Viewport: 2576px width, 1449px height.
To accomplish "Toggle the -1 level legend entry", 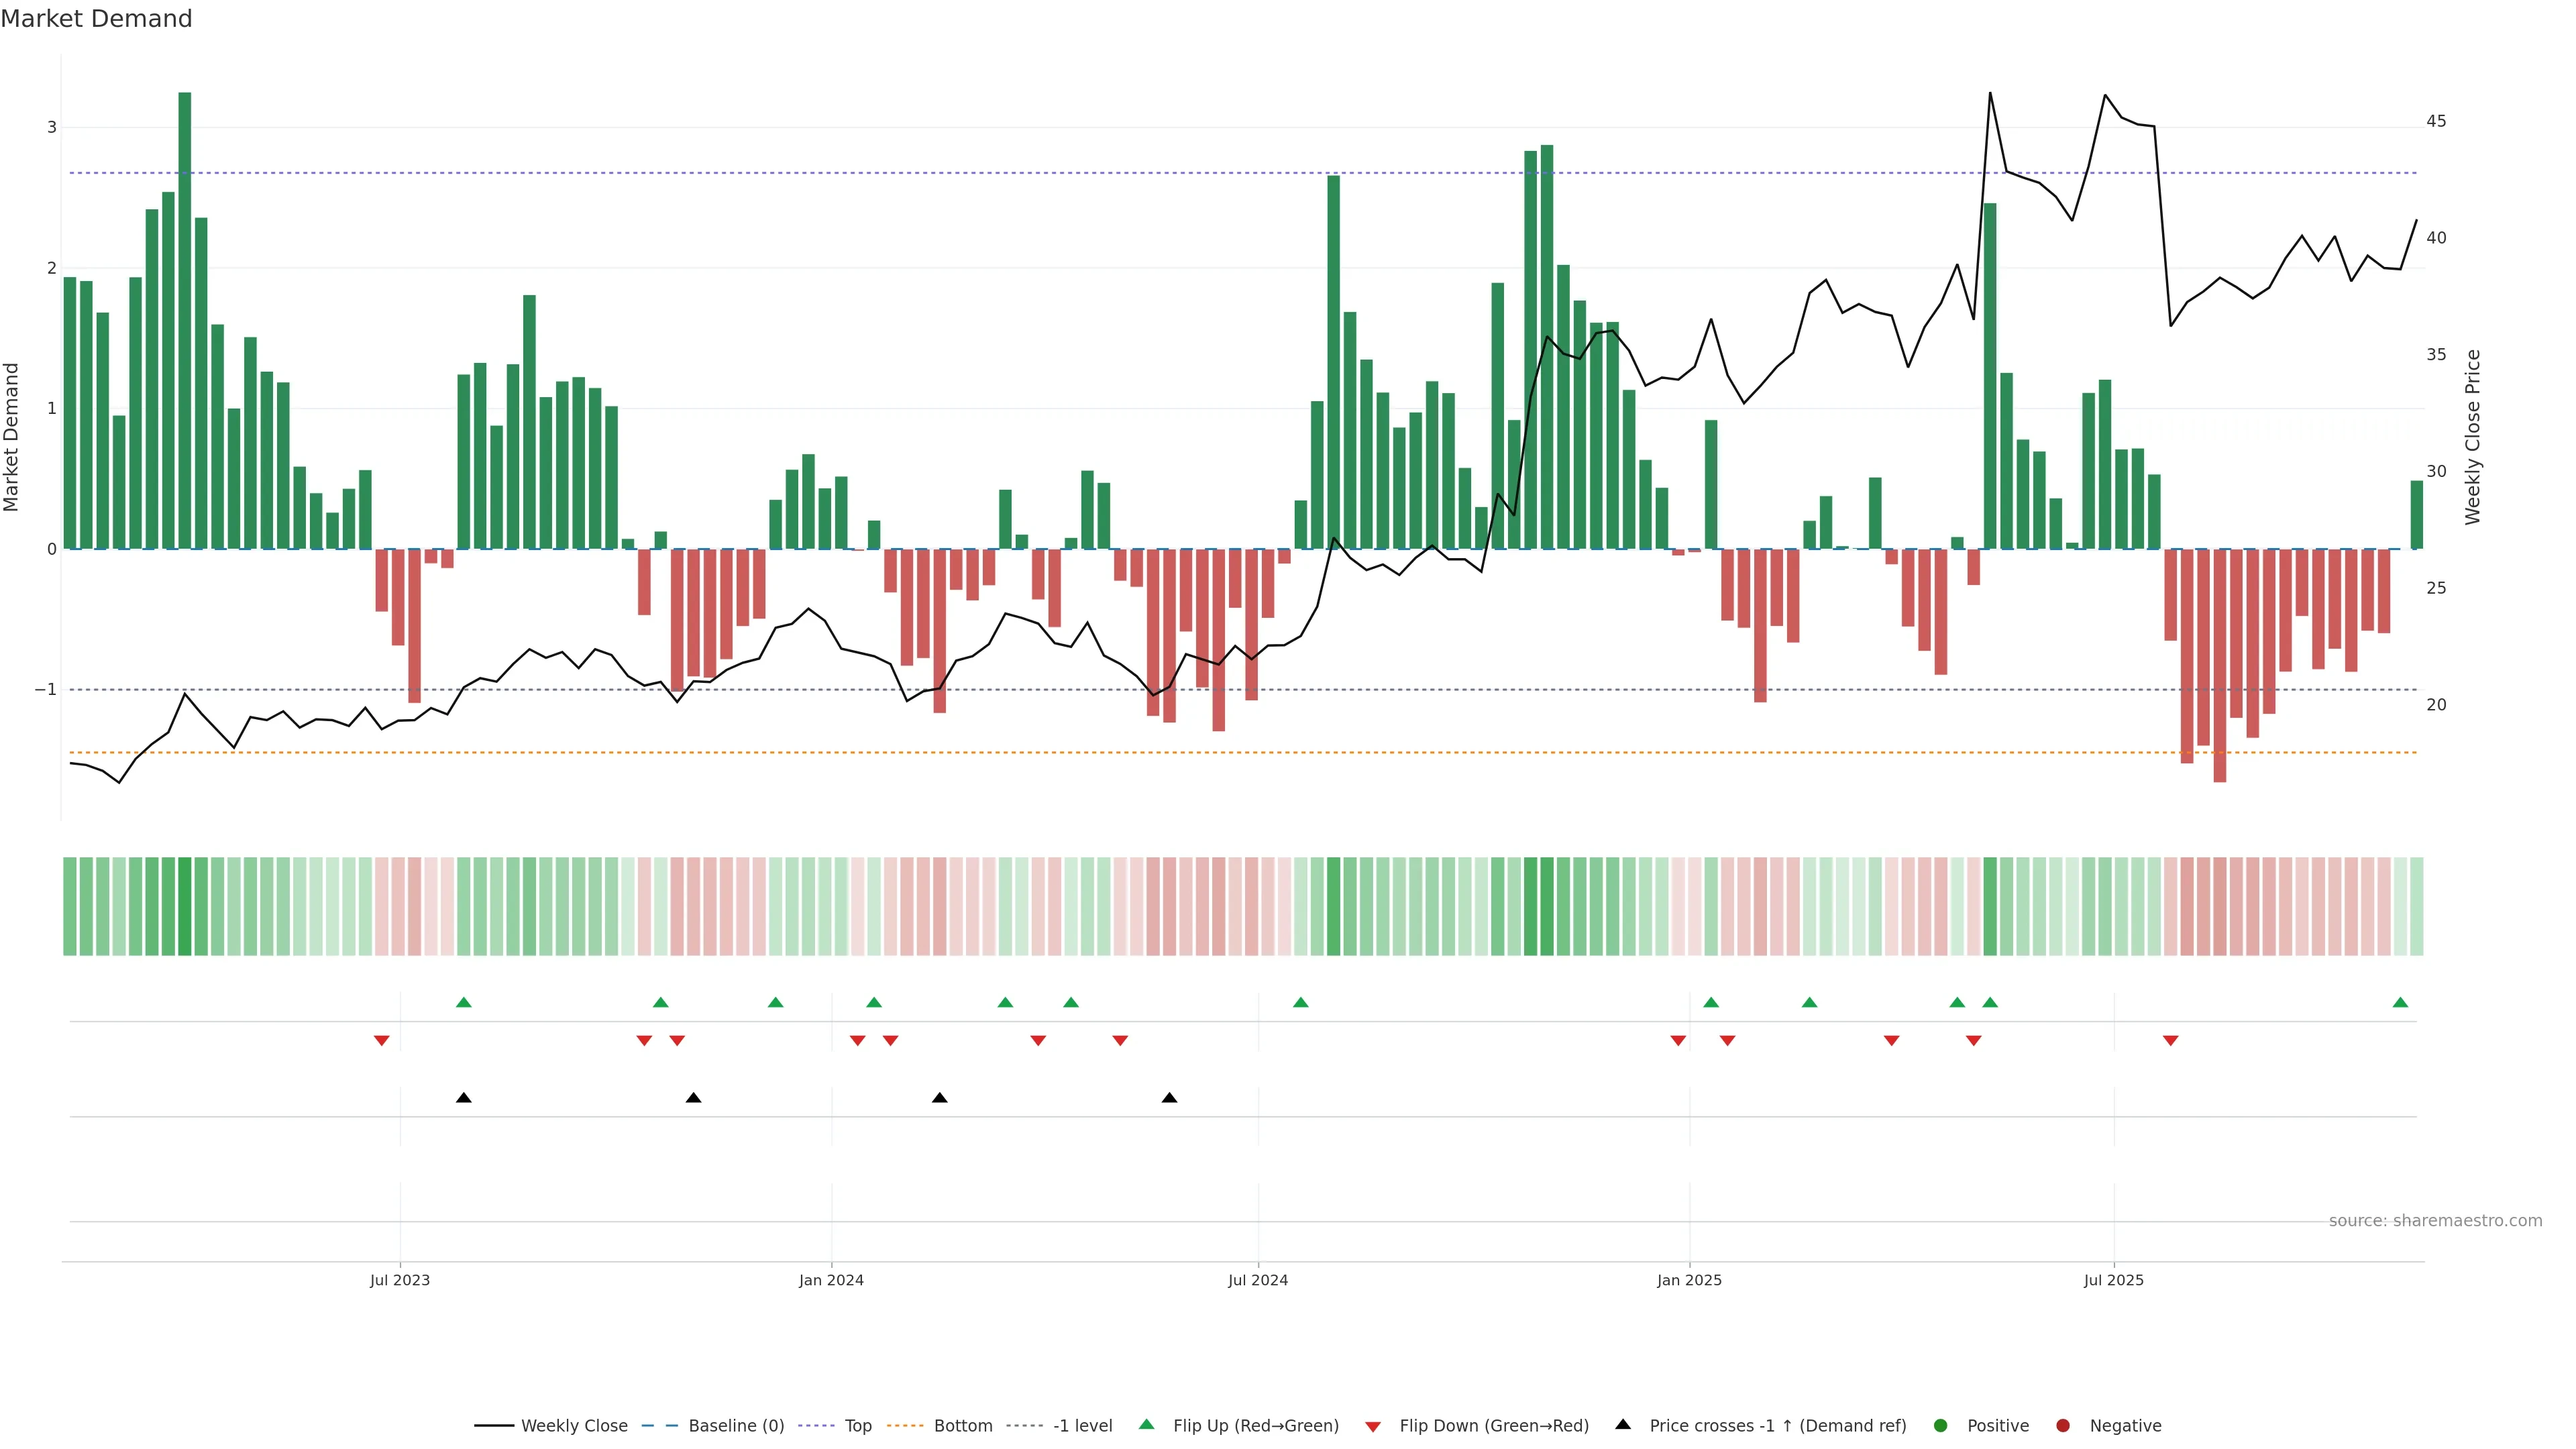I will click(x=1082, y=1426).
